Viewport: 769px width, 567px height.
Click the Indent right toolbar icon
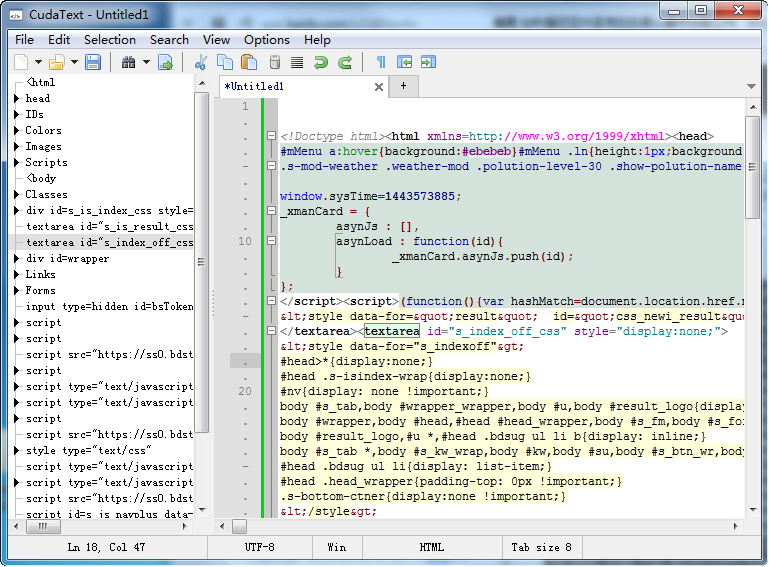pos(429,63)
